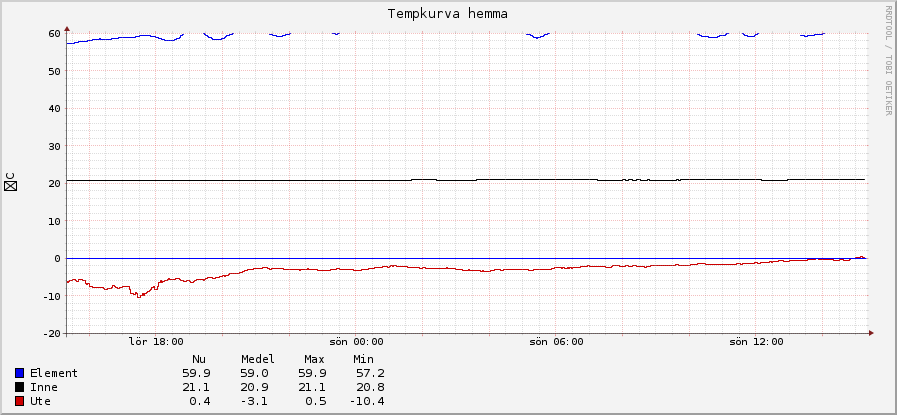
Task: Click the red arrow at the x-axis end
Action: [870, 333]
